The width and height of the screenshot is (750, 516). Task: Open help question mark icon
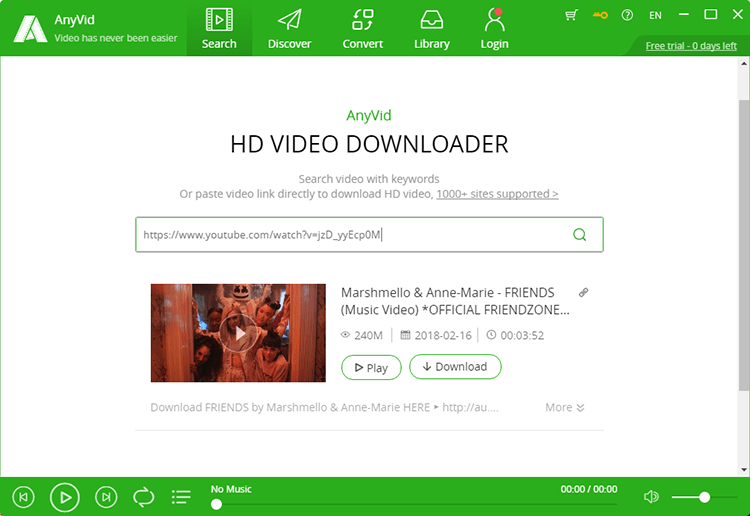[x=627, y=15]
